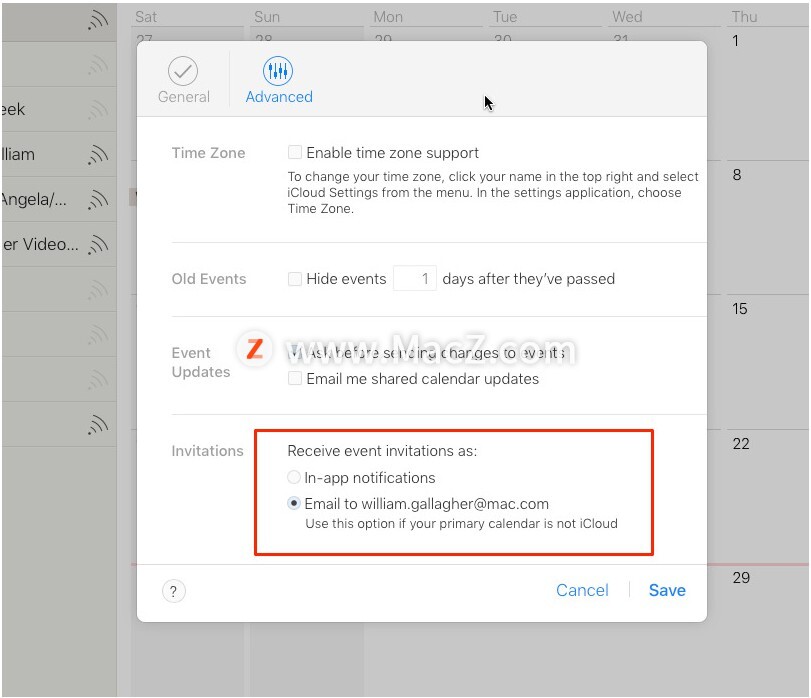
Task: Choose In-app notifications radio button
Action: [294, 477]
